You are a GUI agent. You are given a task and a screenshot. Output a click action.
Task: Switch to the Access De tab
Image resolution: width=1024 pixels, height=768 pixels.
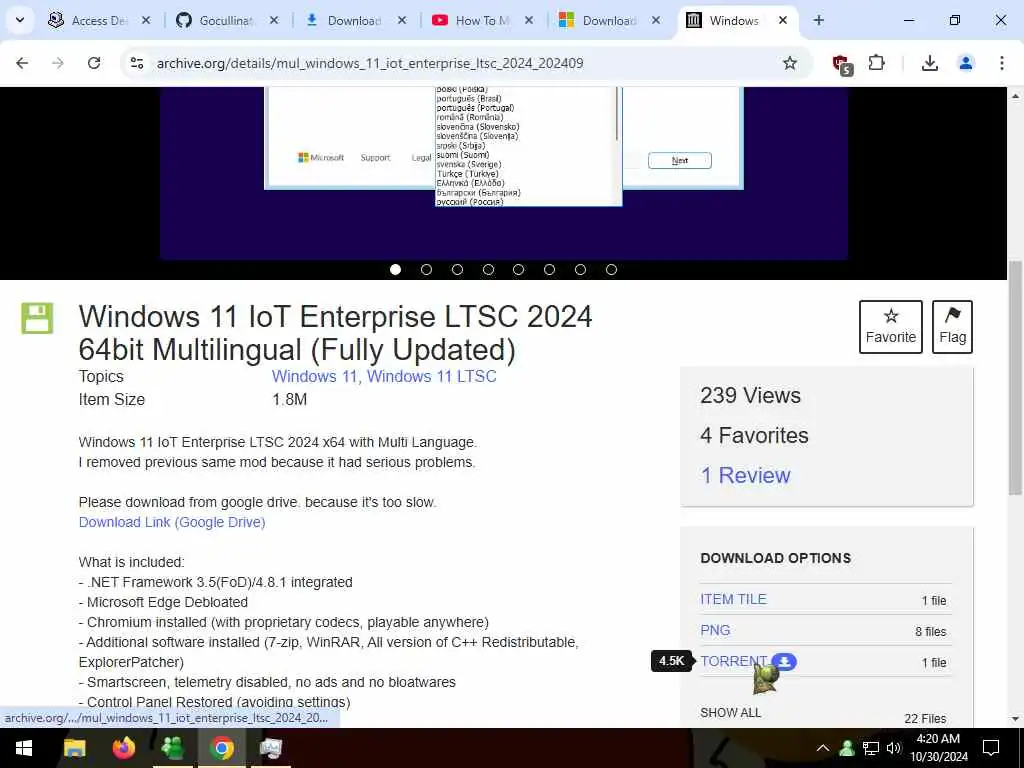point(99,21)
